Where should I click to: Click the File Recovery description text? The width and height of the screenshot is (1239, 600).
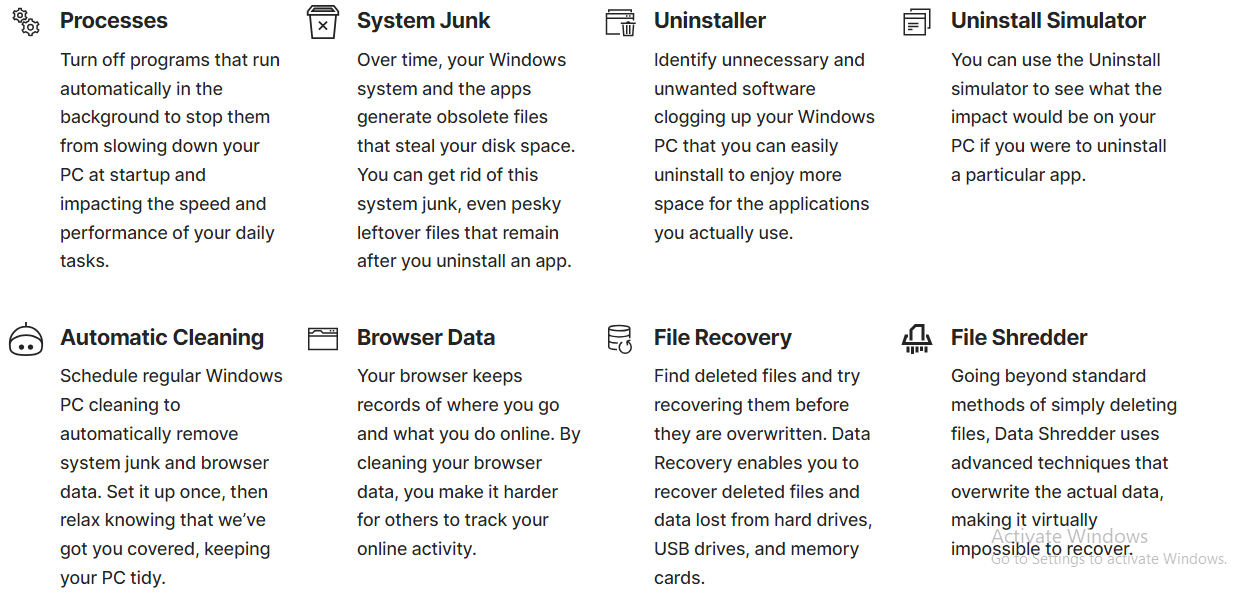[763, 477]
